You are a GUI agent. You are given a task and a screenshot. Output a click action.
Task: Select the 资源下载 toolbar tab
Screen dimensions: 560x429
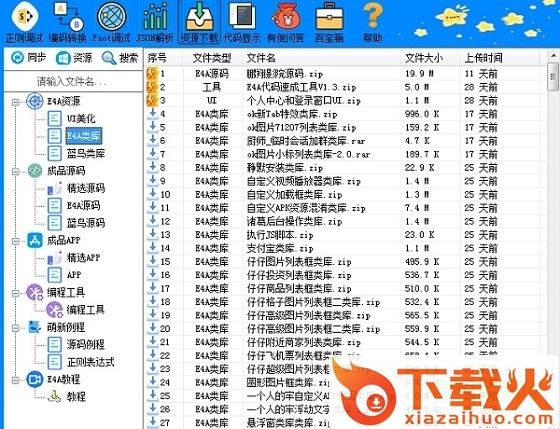(199, 22)
